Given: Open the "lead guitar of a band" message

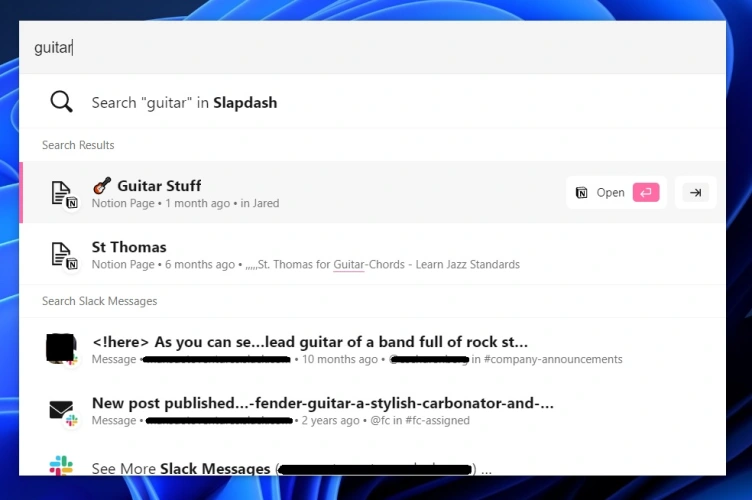Looking at the screenshot, I should coord(309,343).
